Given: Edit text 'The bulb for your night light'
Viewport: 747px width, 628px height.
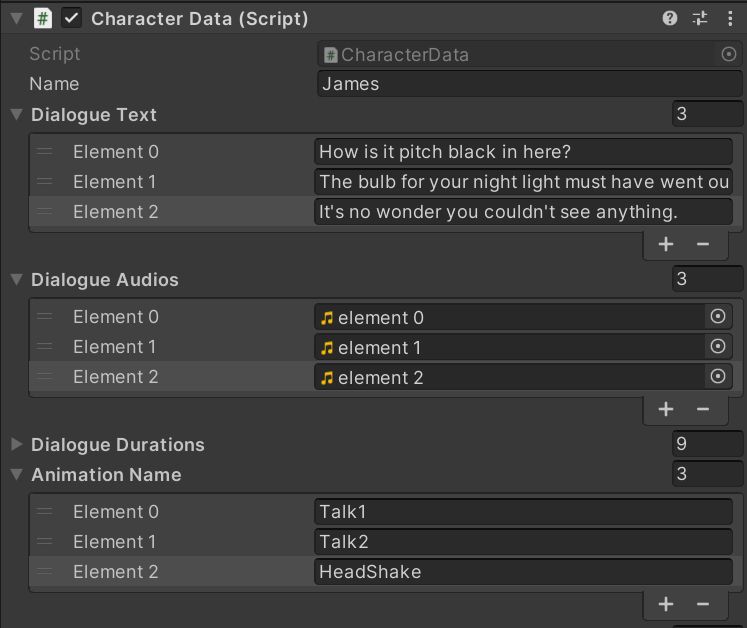Looking at the screenshot, I should [523, 182].
